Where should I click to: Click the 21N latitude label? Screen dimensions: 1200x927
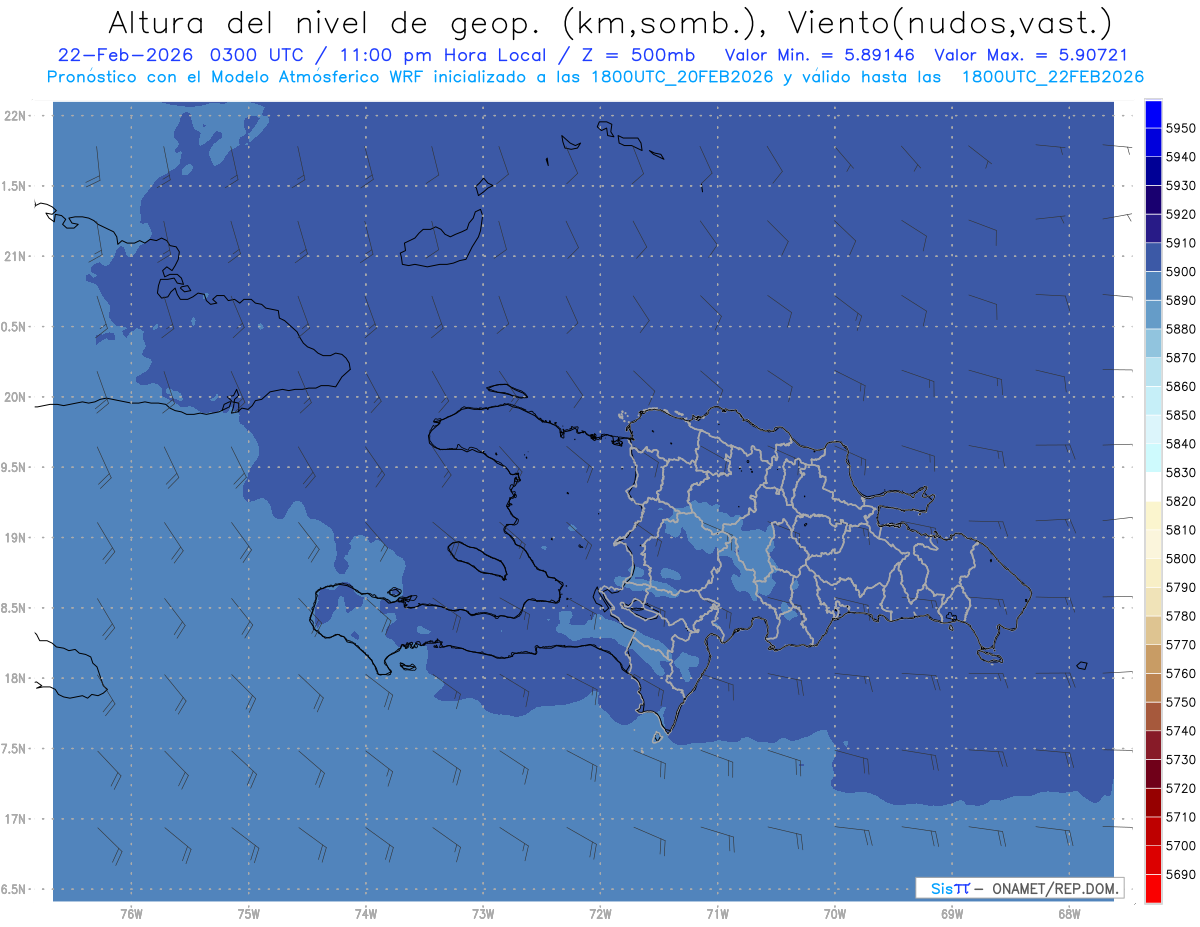[16, 257]
